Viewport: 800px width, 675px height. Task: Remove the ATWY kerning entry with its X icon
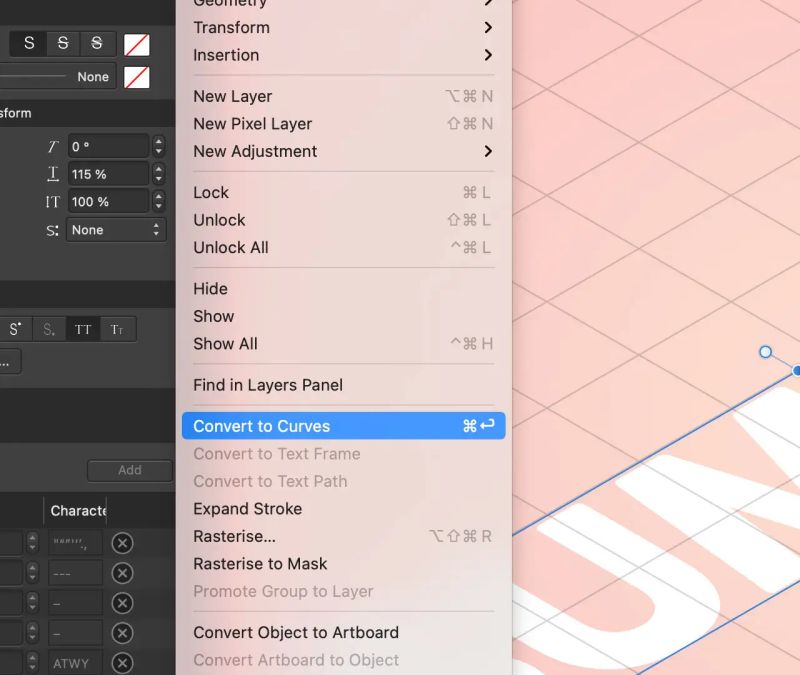point(122,663)
